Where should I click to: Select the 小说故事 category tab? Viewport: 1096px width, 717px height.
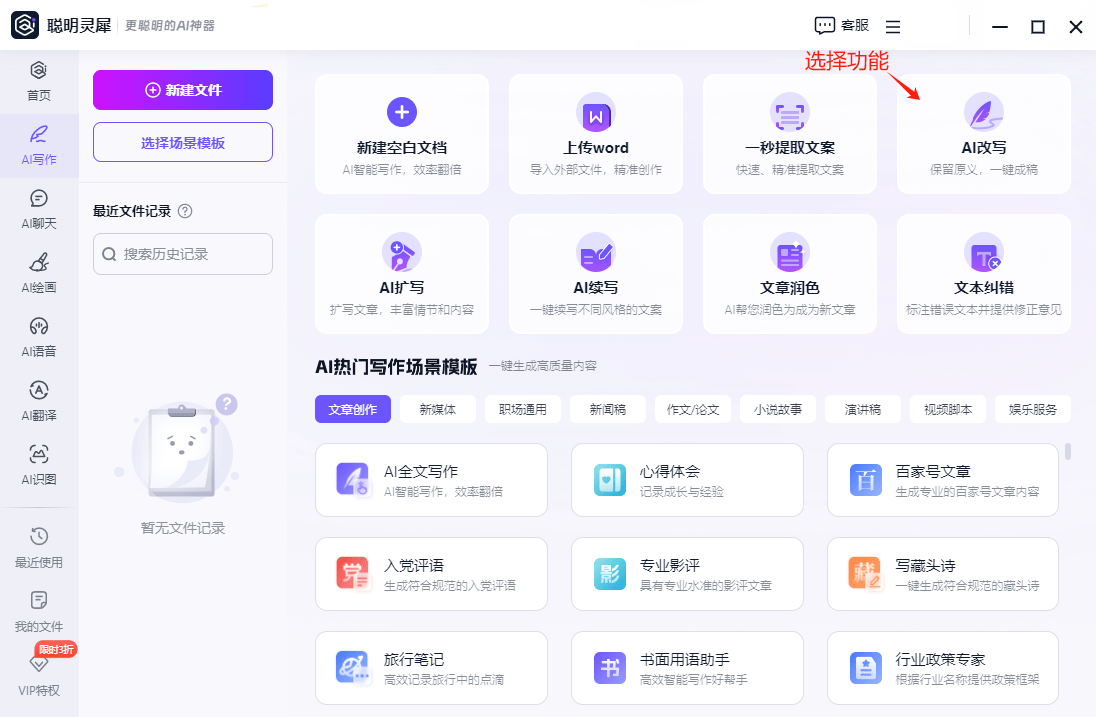pyautogui.click(x=777, y=409)
